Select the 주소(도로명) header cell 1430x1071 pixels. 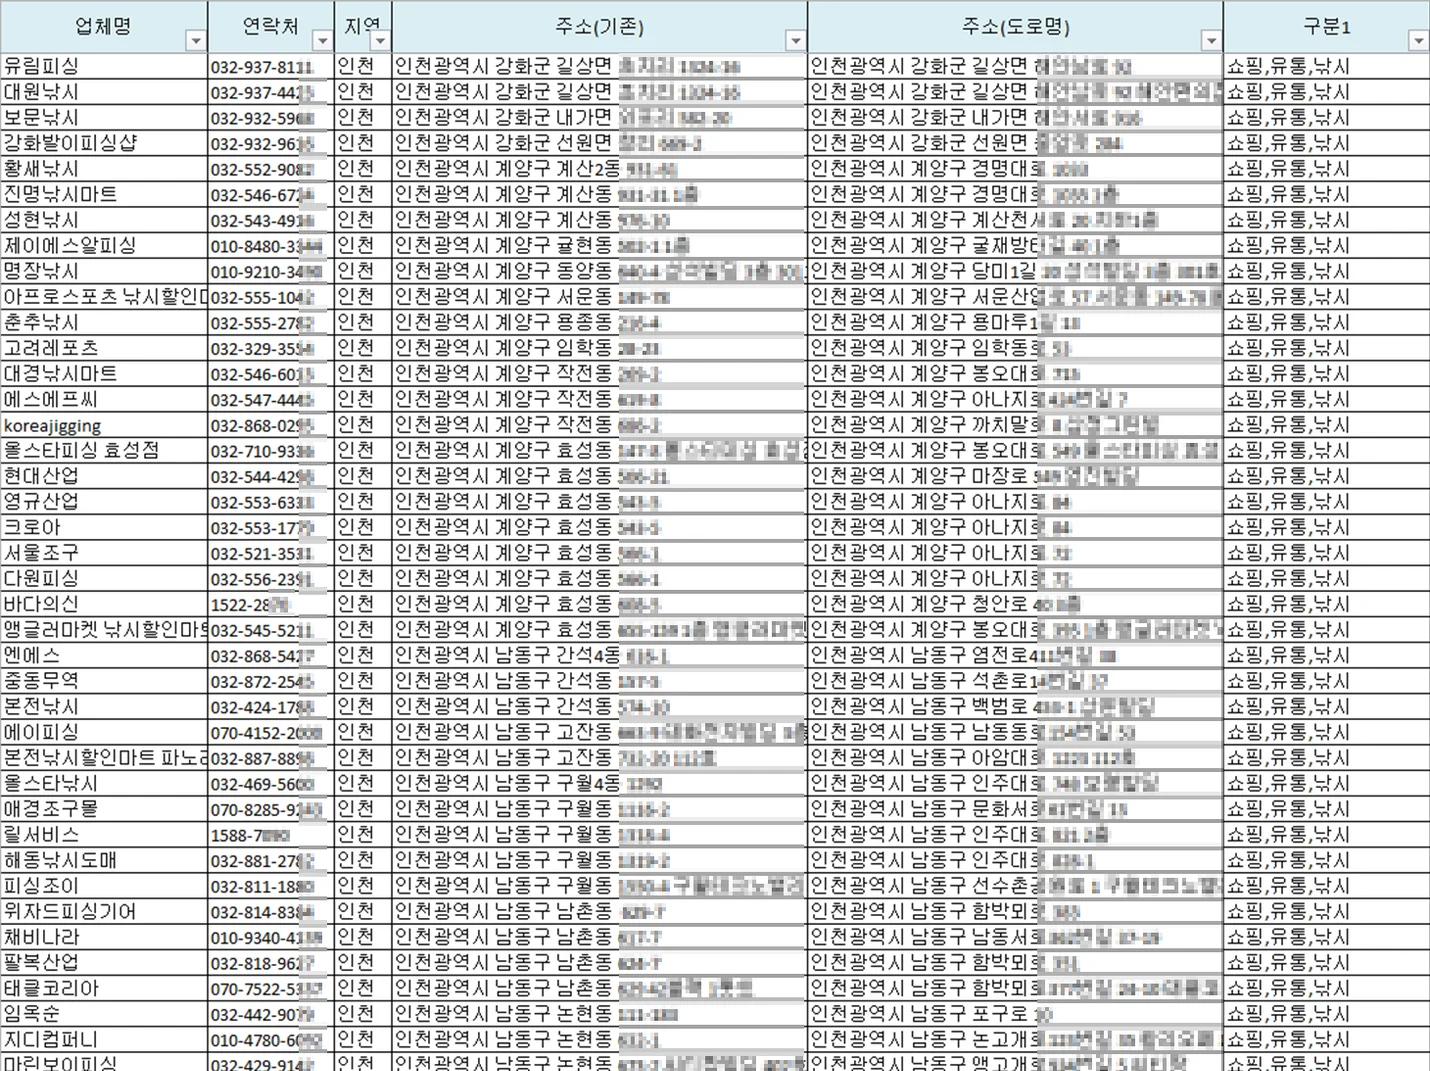(1016, 27)
